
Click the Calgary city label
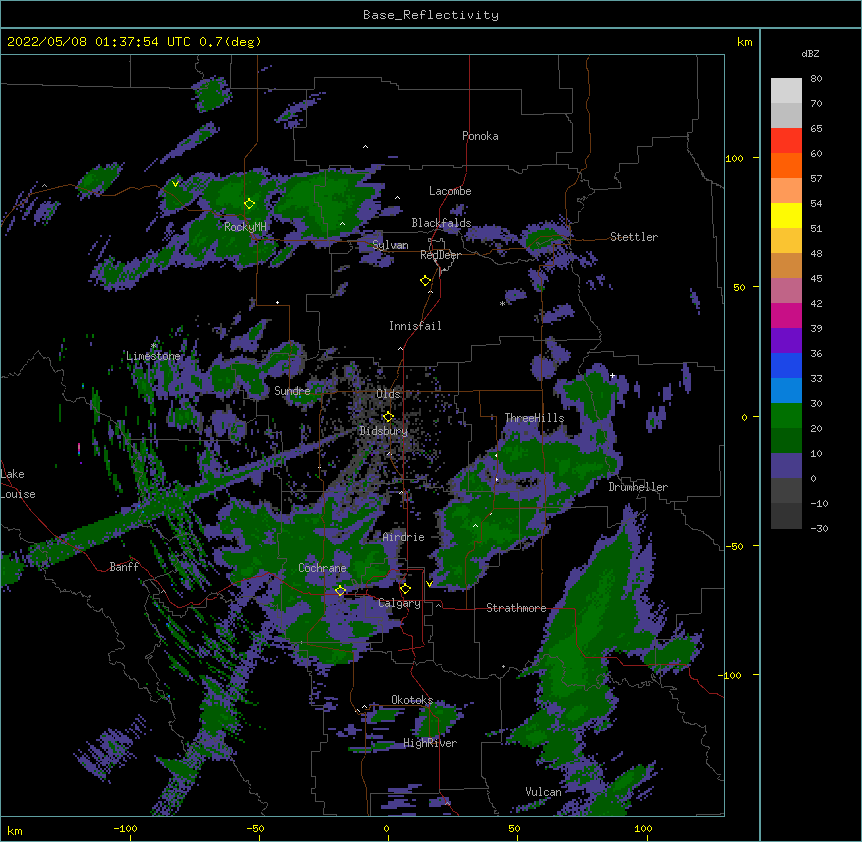click(x=400, y=603)
